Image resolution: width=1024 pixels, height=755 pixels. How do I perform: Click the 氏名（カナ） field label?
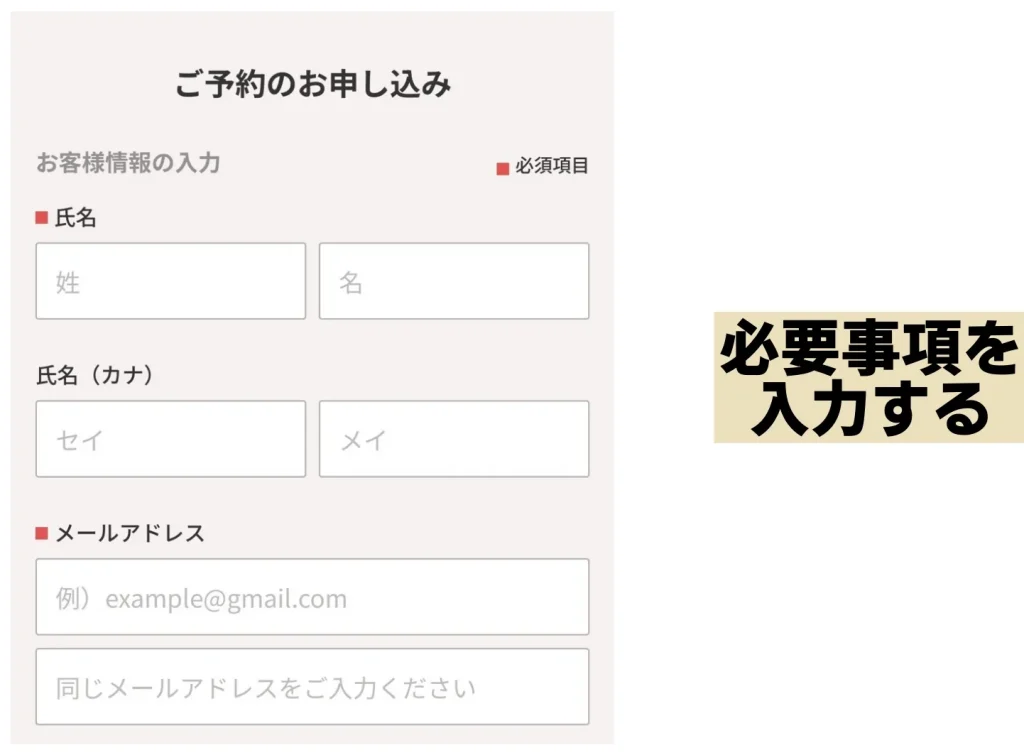(95, 376)
